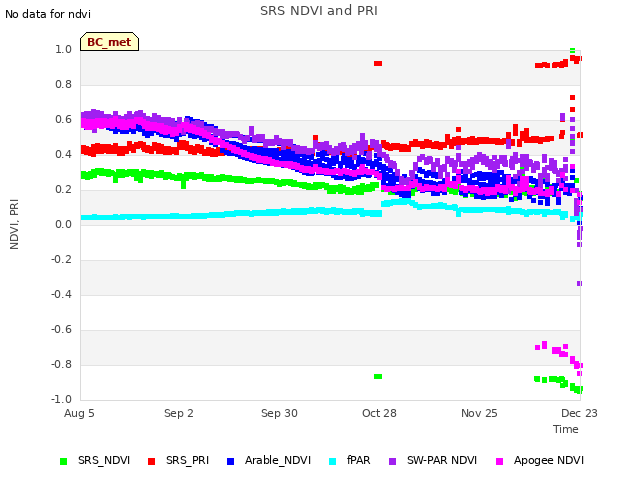Toggle the fPAR legend label
Screen dimensions: 640x480
point(358,460)
